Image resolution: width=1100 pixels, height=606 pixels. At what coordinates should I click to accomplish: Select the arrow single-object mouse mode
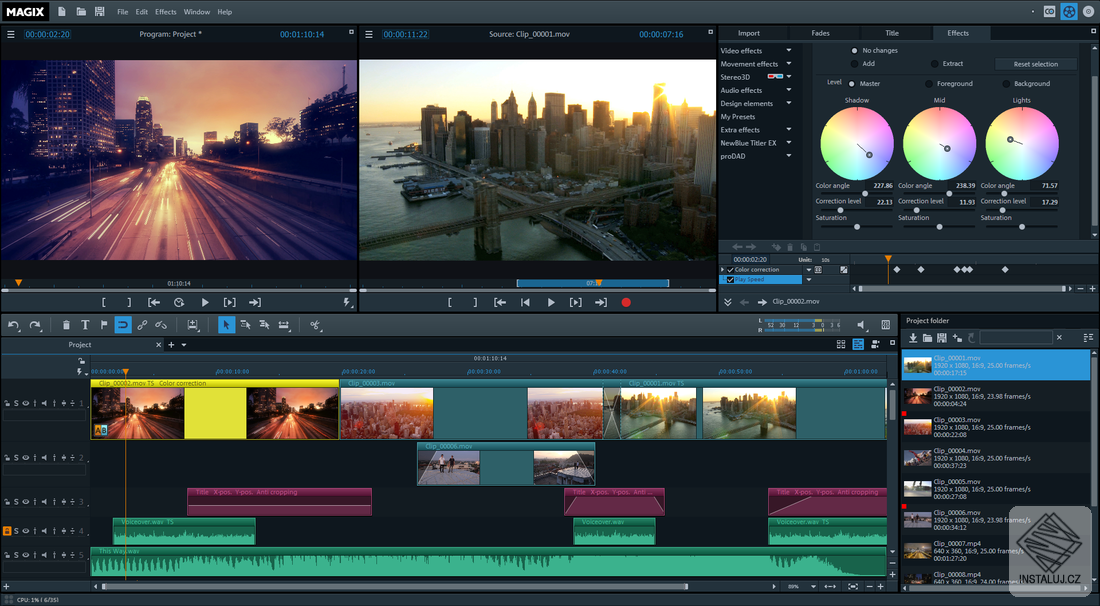[x=226, y=325]
